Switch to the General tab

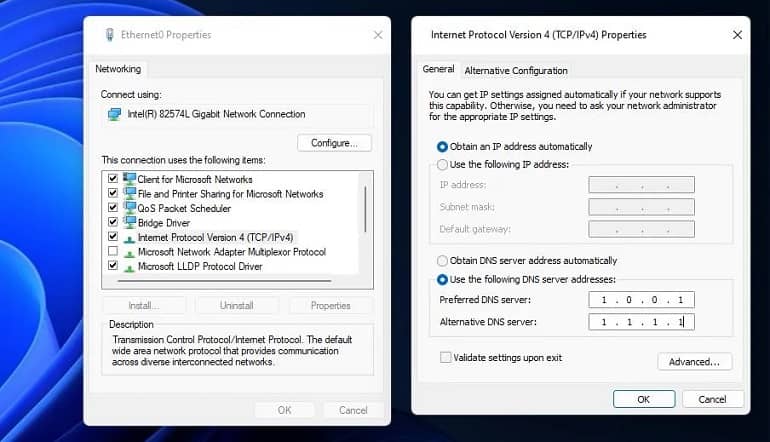point(439,69)
